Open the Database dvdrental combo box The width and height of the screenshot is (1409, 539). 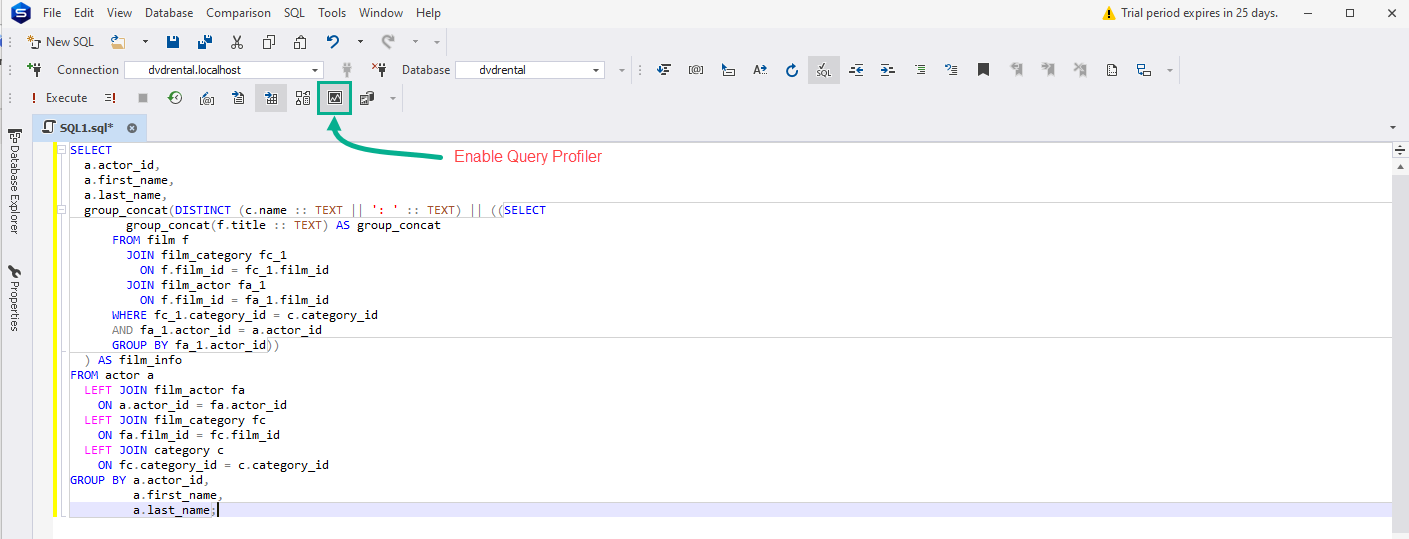pyautogui.click(x=530, y=70)
